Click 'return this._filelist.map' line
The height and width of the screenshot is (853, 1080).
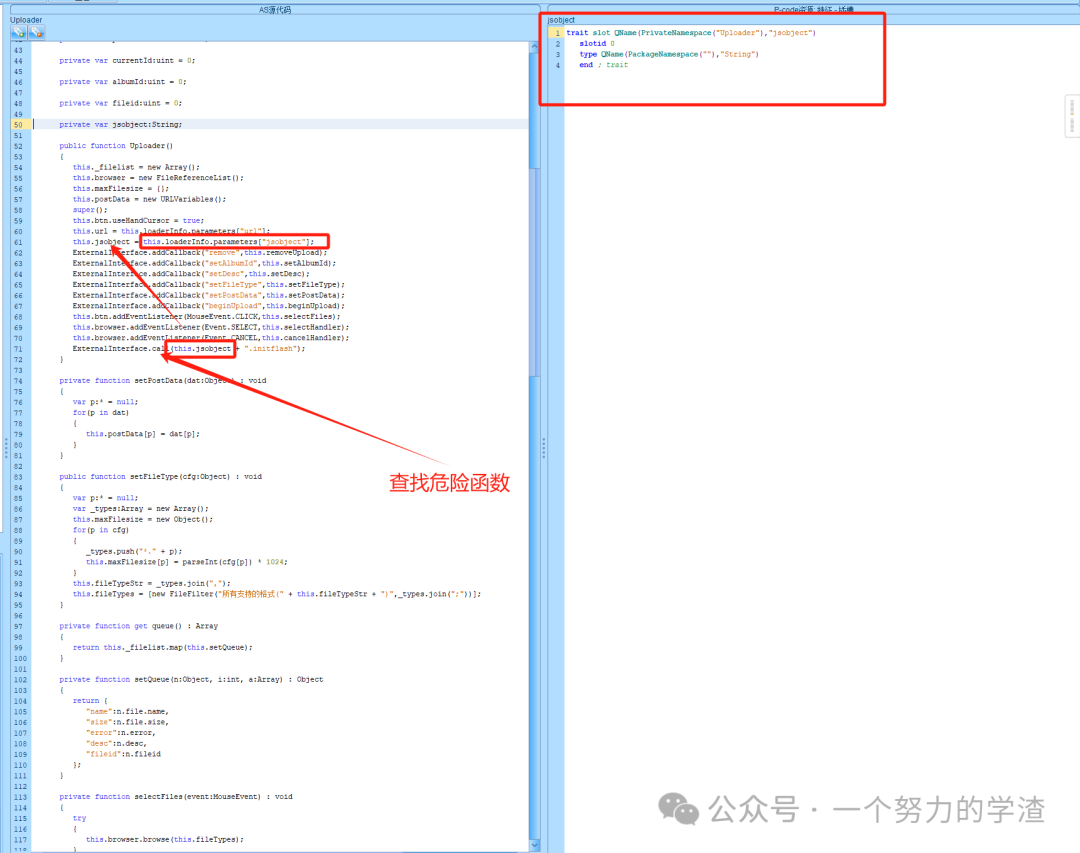point(163,648)
